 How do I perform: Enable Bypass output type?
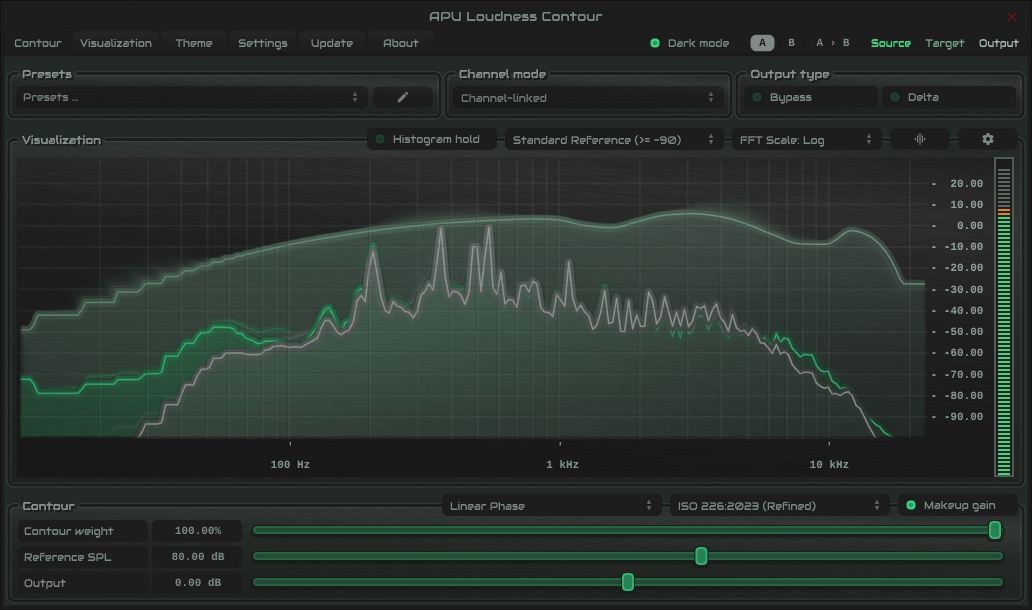tap(811, 97)
